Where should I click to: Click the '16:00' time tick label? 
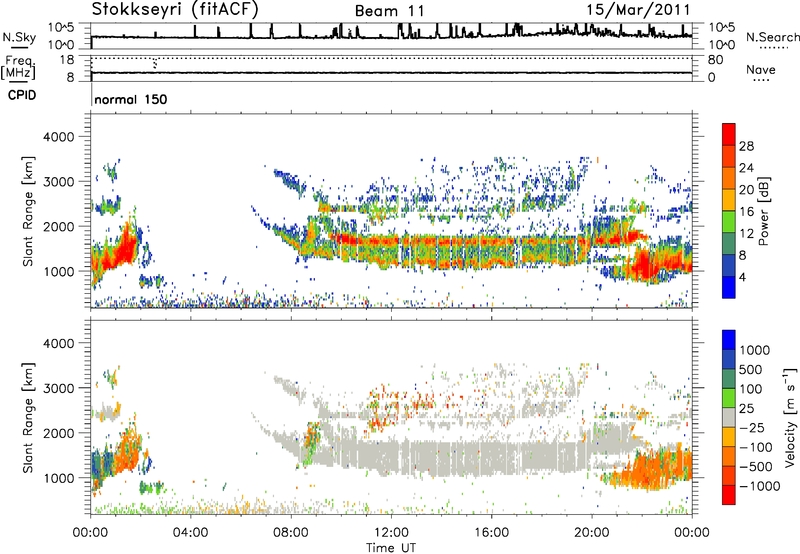coord(491,533)
